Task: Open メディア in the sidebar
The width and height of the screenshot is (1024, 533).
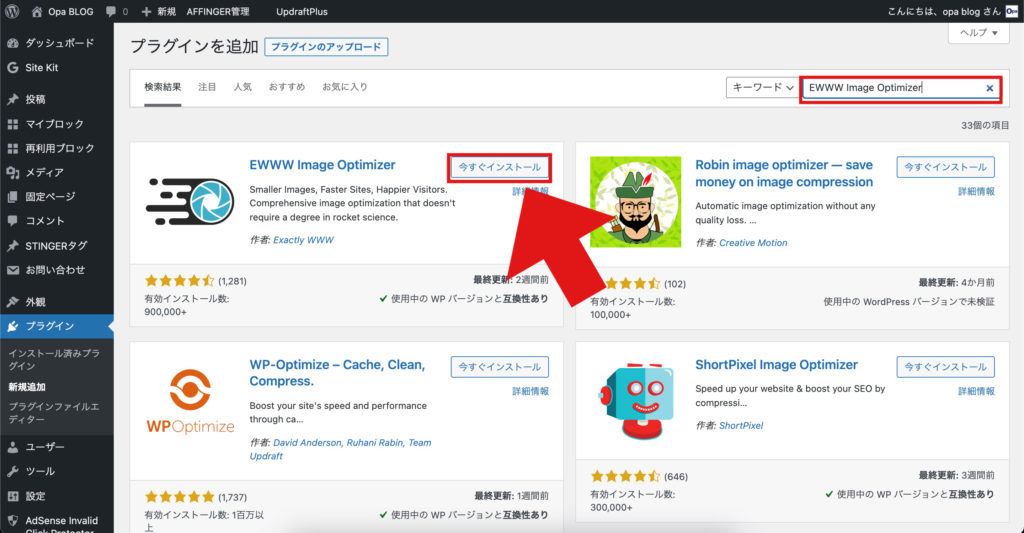Action: point(44,172)
